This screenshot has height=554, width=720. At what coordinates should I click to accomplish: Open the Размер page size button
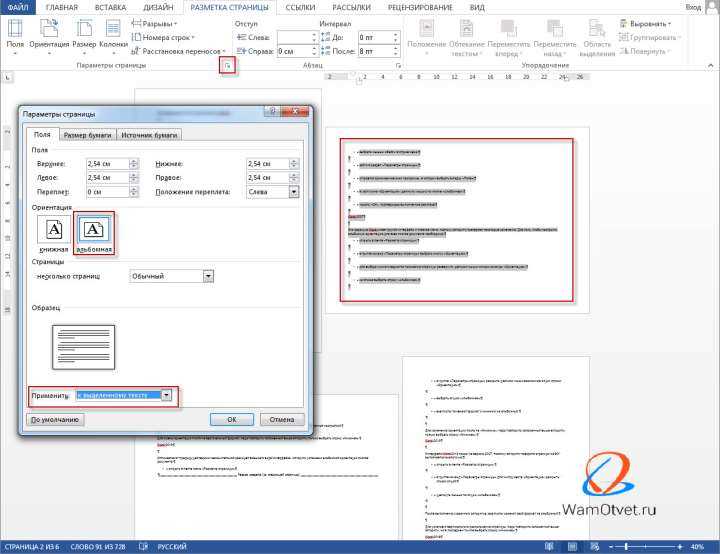pyautogui.click(x=84, y=36)
